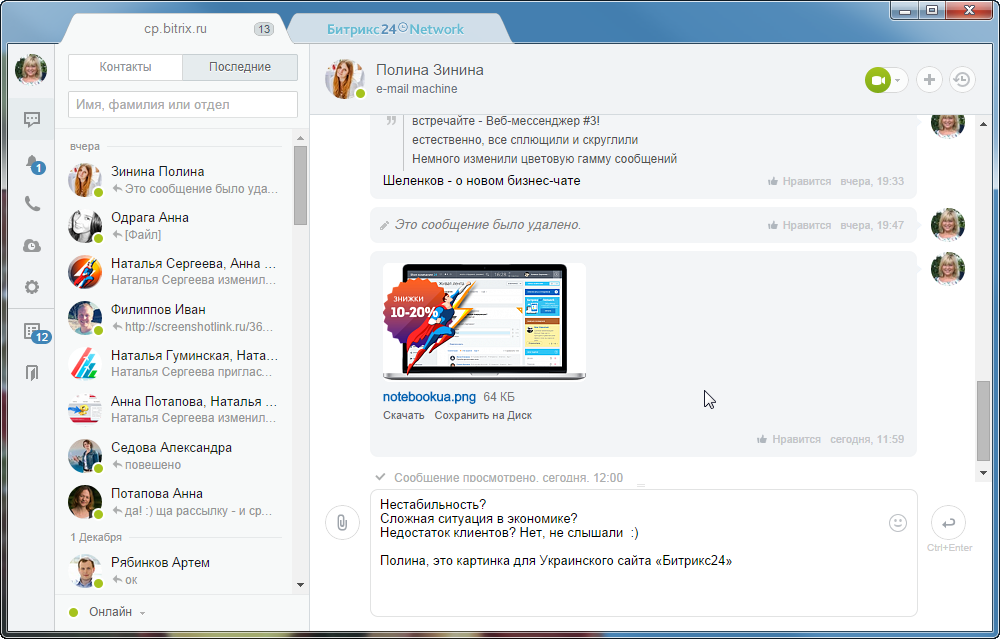Open chat with Зинина Полина

coord(173,180)
